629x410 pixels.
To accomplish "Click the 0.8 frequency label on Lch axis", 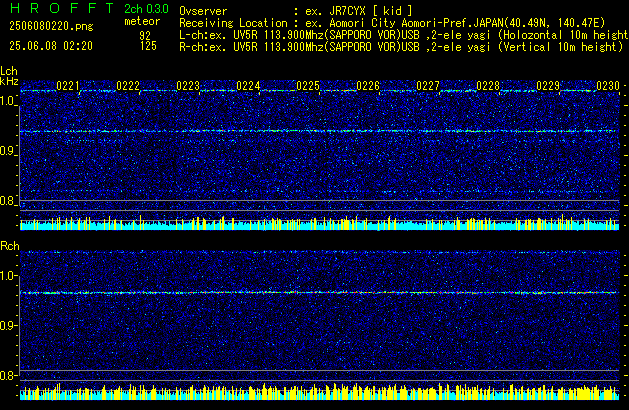I will pyautogui.click(x=8, y=201).
